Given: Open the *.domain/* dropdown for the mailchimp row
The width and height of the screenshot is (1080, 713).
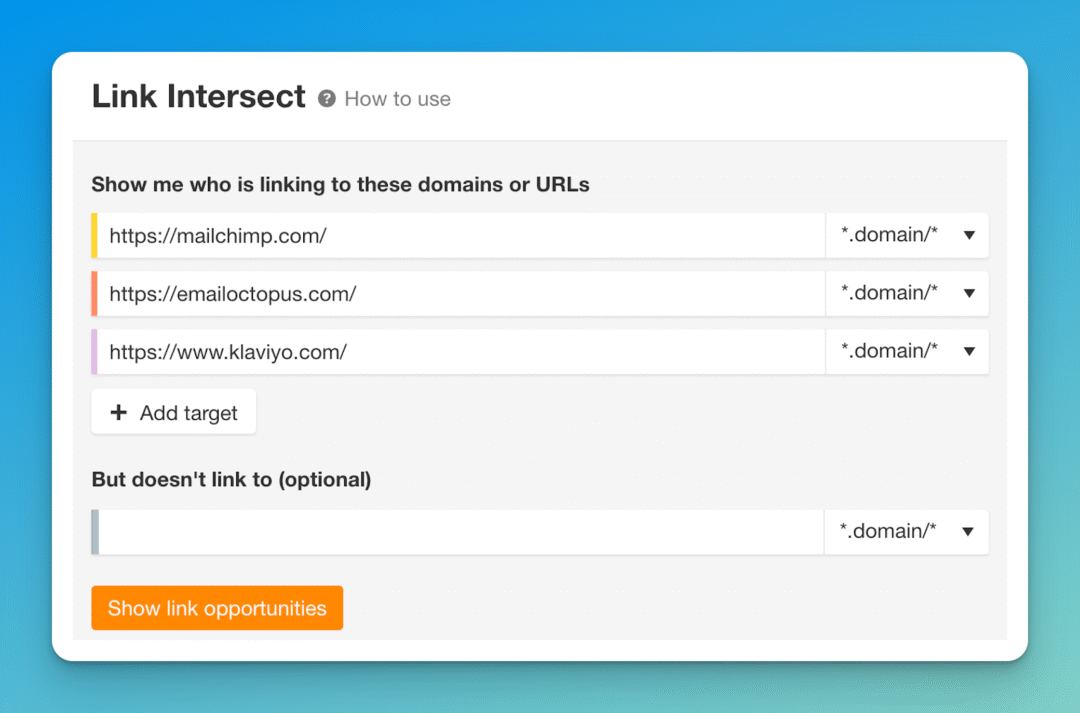Looking at the screenshot, I should coord(905,235).
